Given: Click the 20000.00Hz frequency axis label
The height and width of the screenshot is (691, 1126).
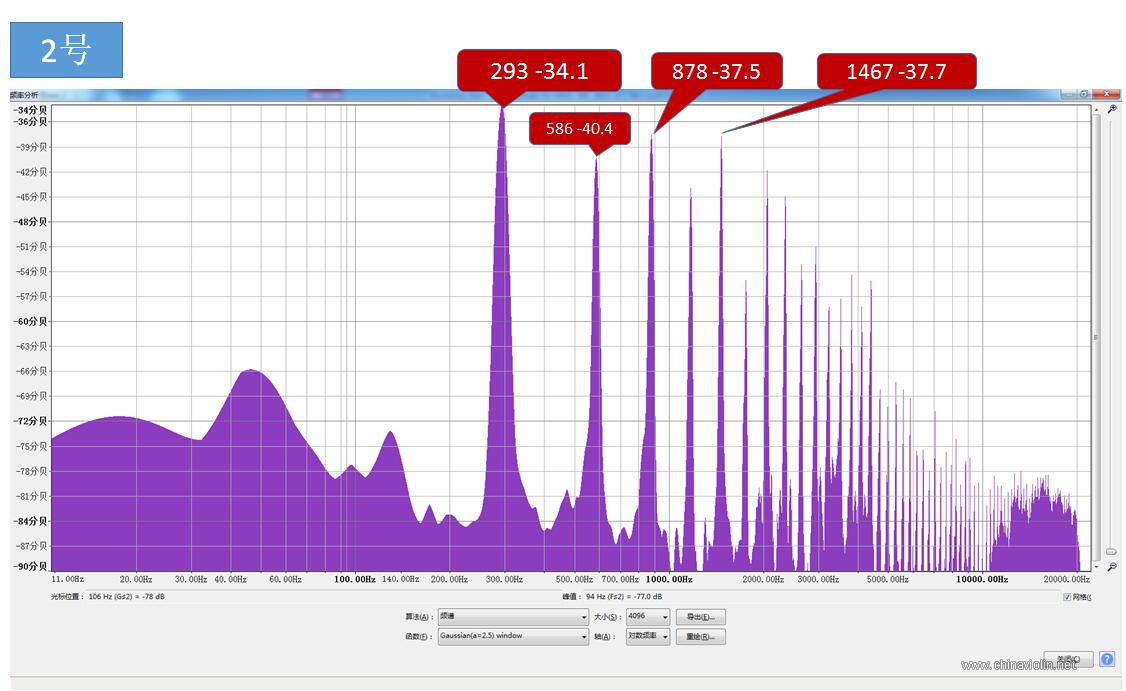Looking at the screenshot, I should [1066, 579].
